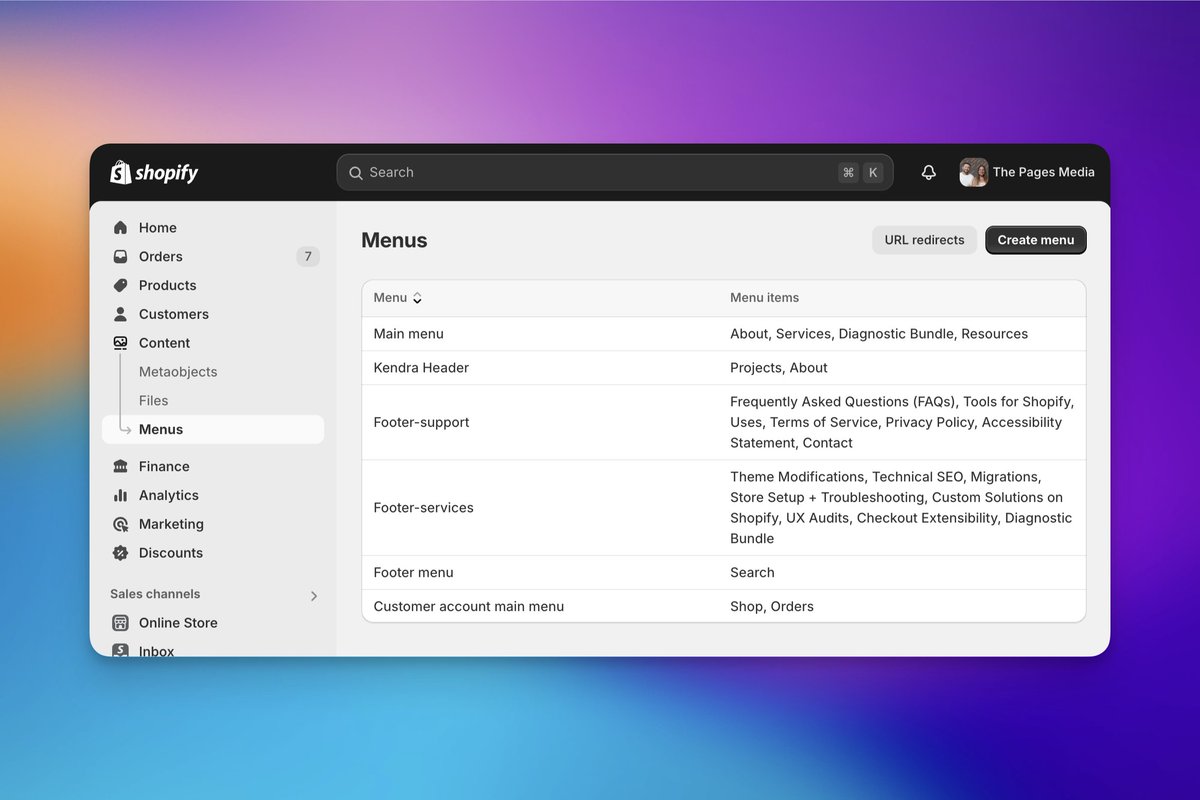The height and width of the screenshot is (800, 1200).
Task: Click the Menu items column header
Action: (765, 298)
